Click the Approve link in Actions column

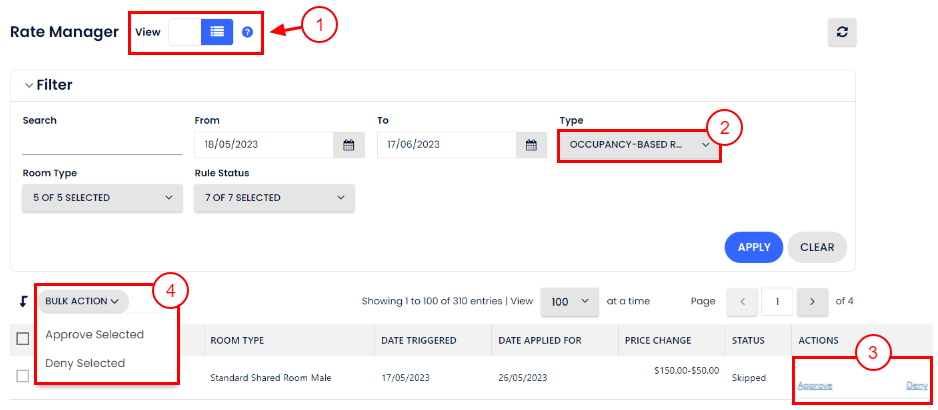(815, 385)
